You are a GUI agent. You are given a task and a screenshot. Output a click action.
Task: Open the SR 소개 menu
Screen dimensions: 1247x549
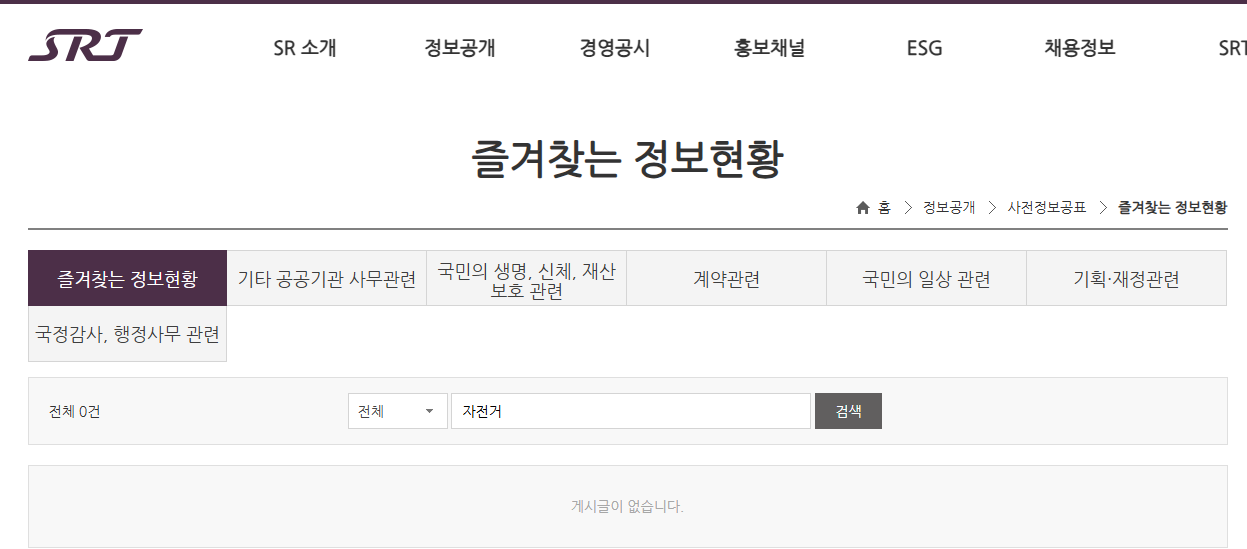(x=305, y=48)
